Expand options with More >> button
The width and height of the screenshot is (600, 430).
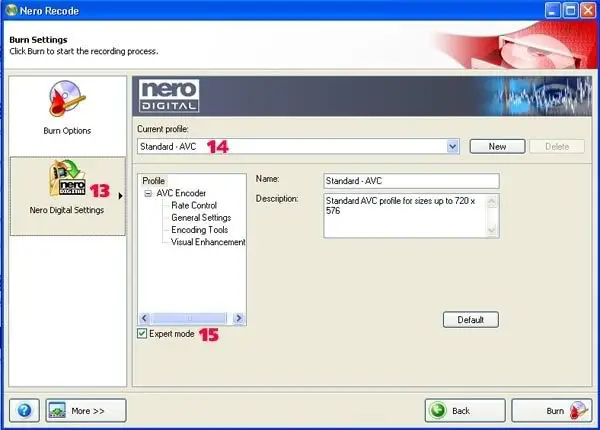[x=86, y=410]
